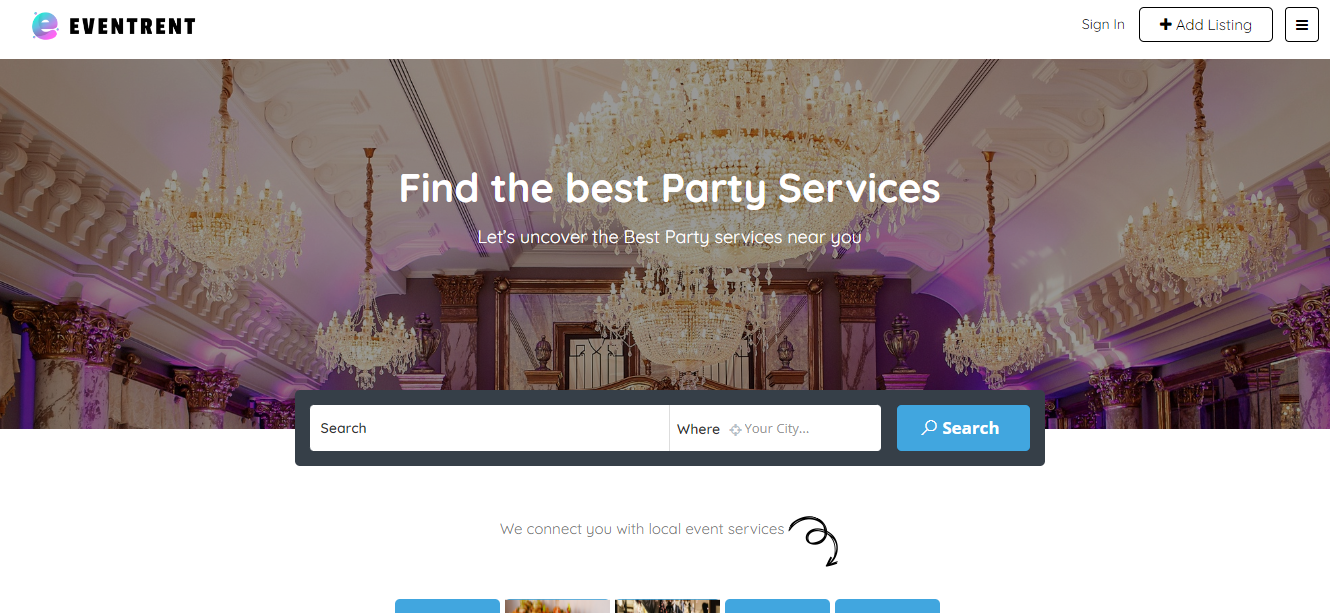Open the fourth blue category tile

click(777, 606)
